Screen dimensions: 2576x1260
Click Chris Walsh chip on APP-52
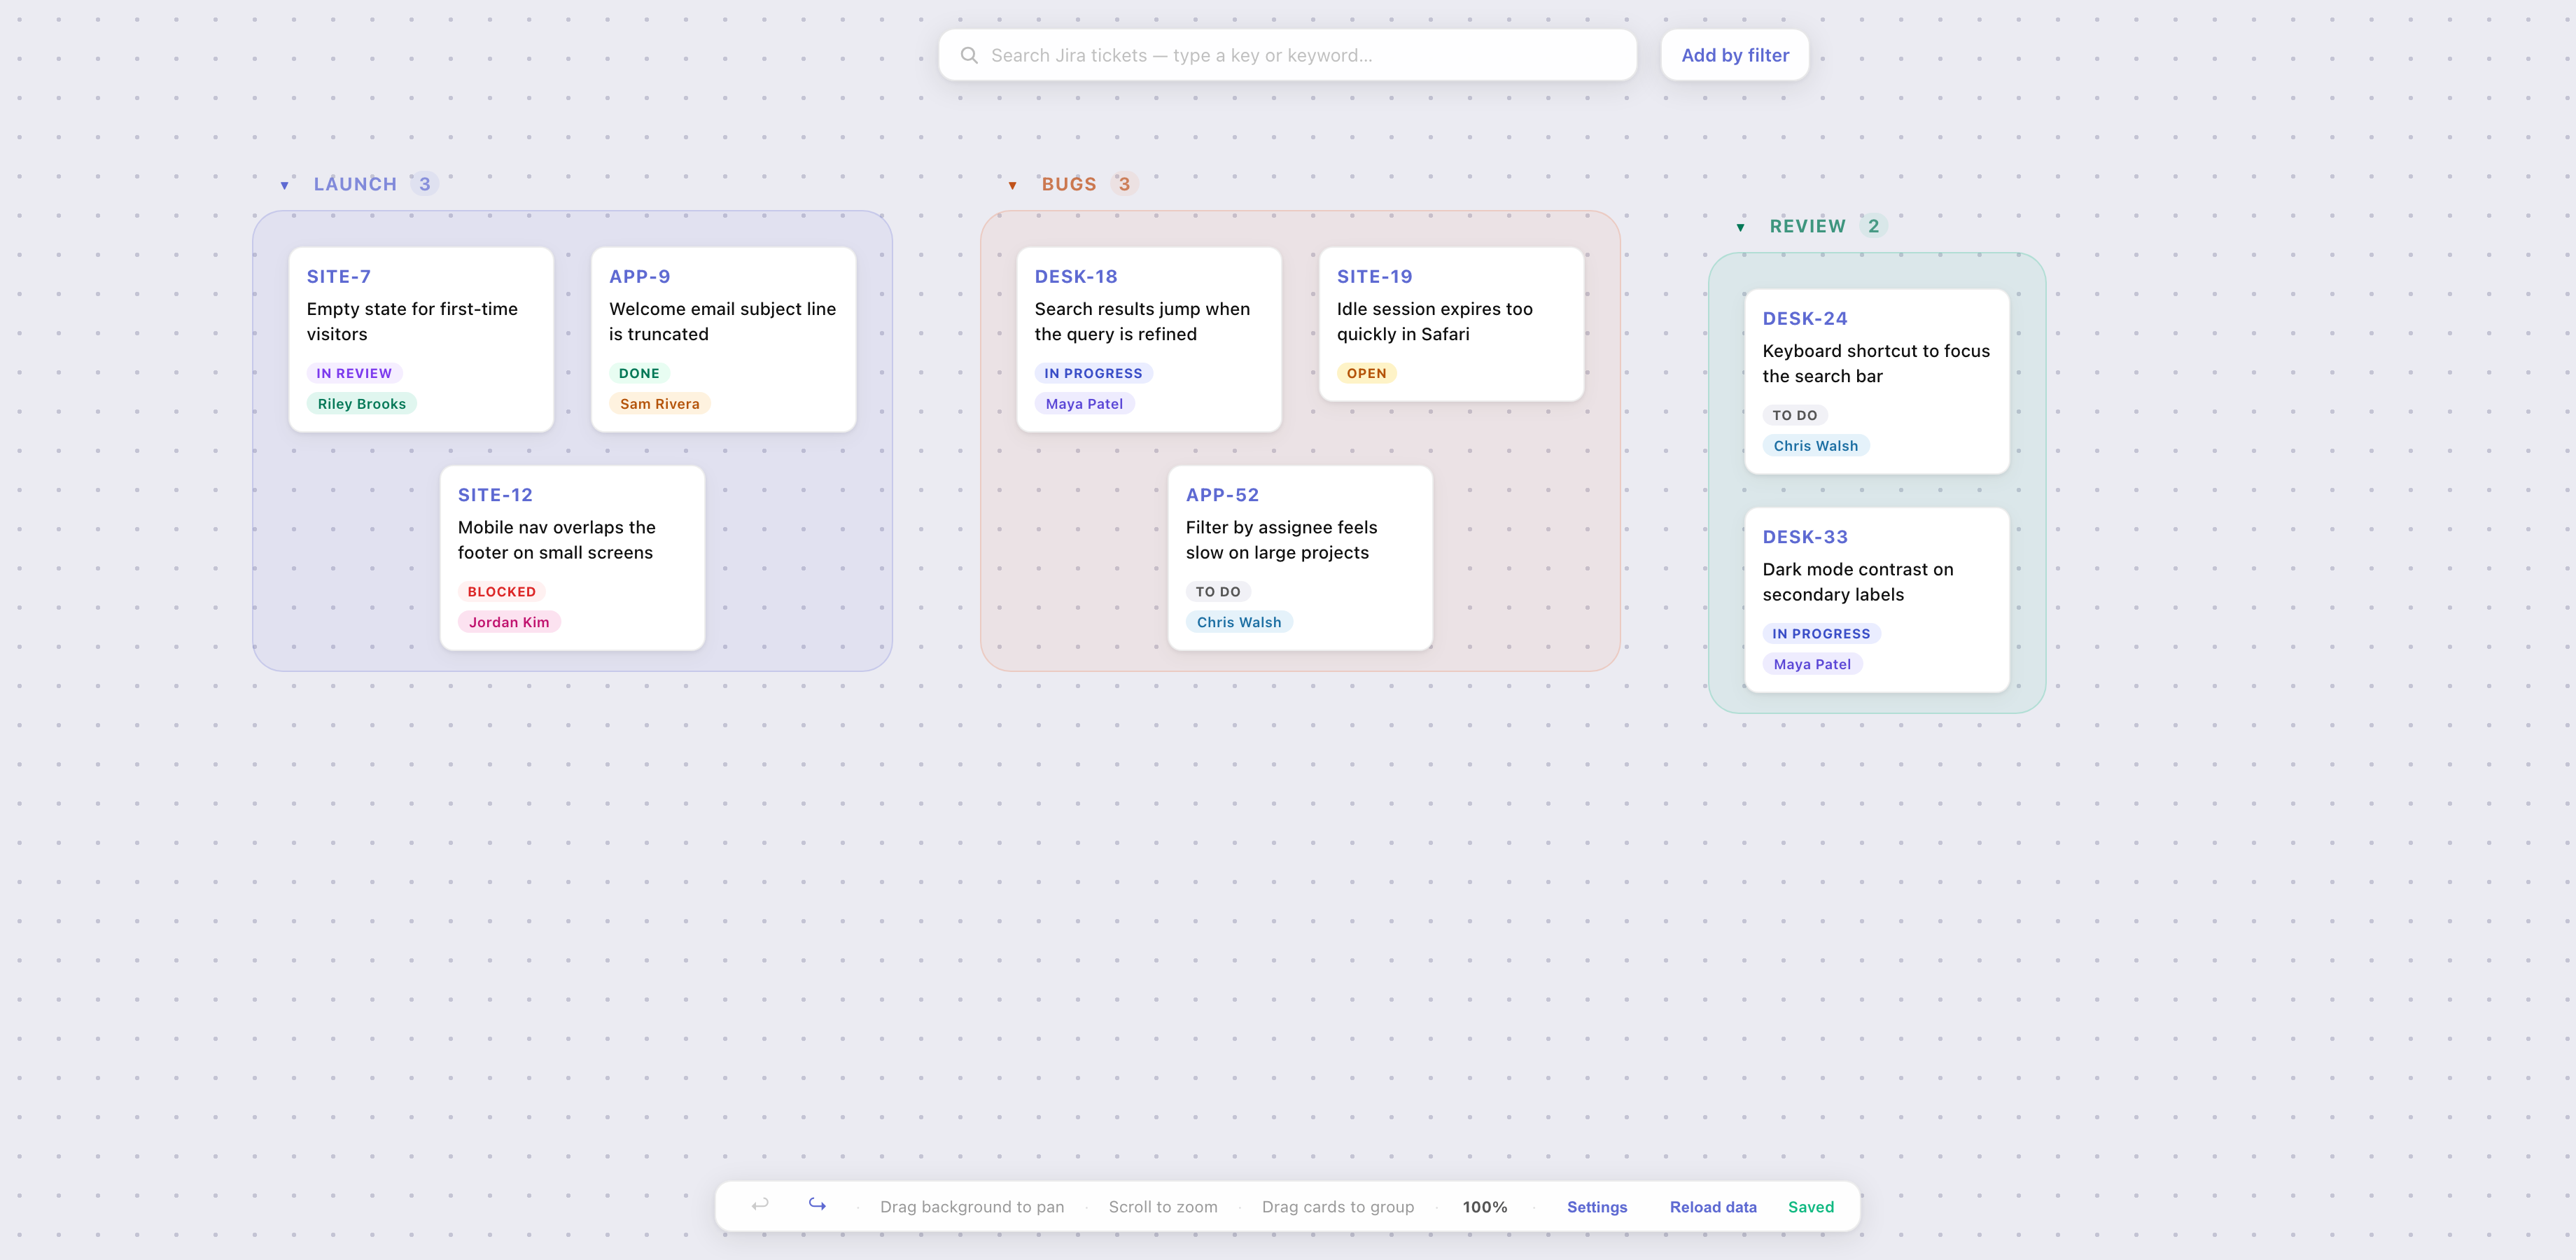pyautogui.click(x=1239, y=622)
